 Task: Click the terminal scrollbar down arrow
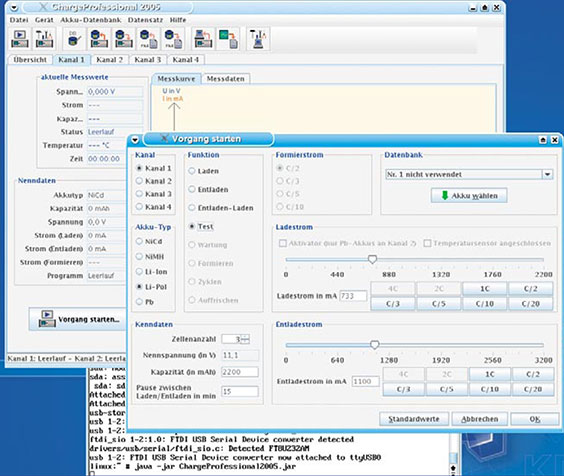[453, 468]
